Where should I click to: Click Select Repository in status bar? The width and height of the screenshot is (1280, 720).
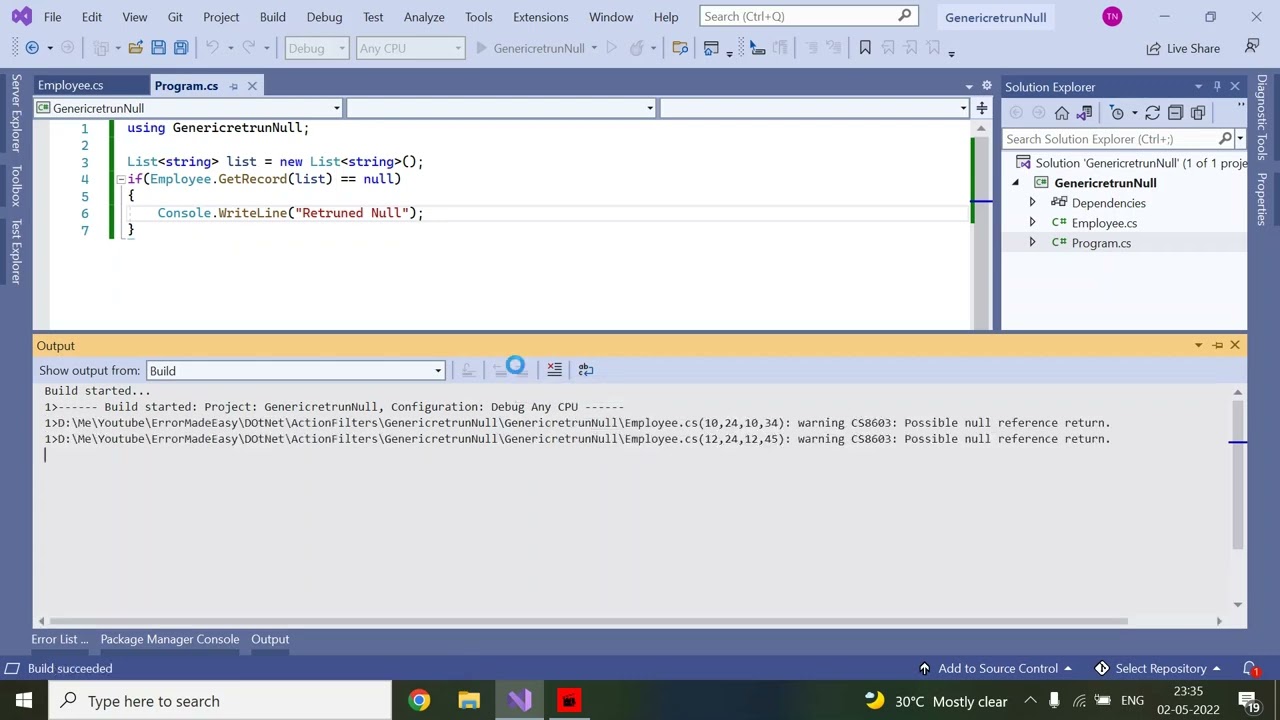pyautogui.click(x=1158, y=668)
